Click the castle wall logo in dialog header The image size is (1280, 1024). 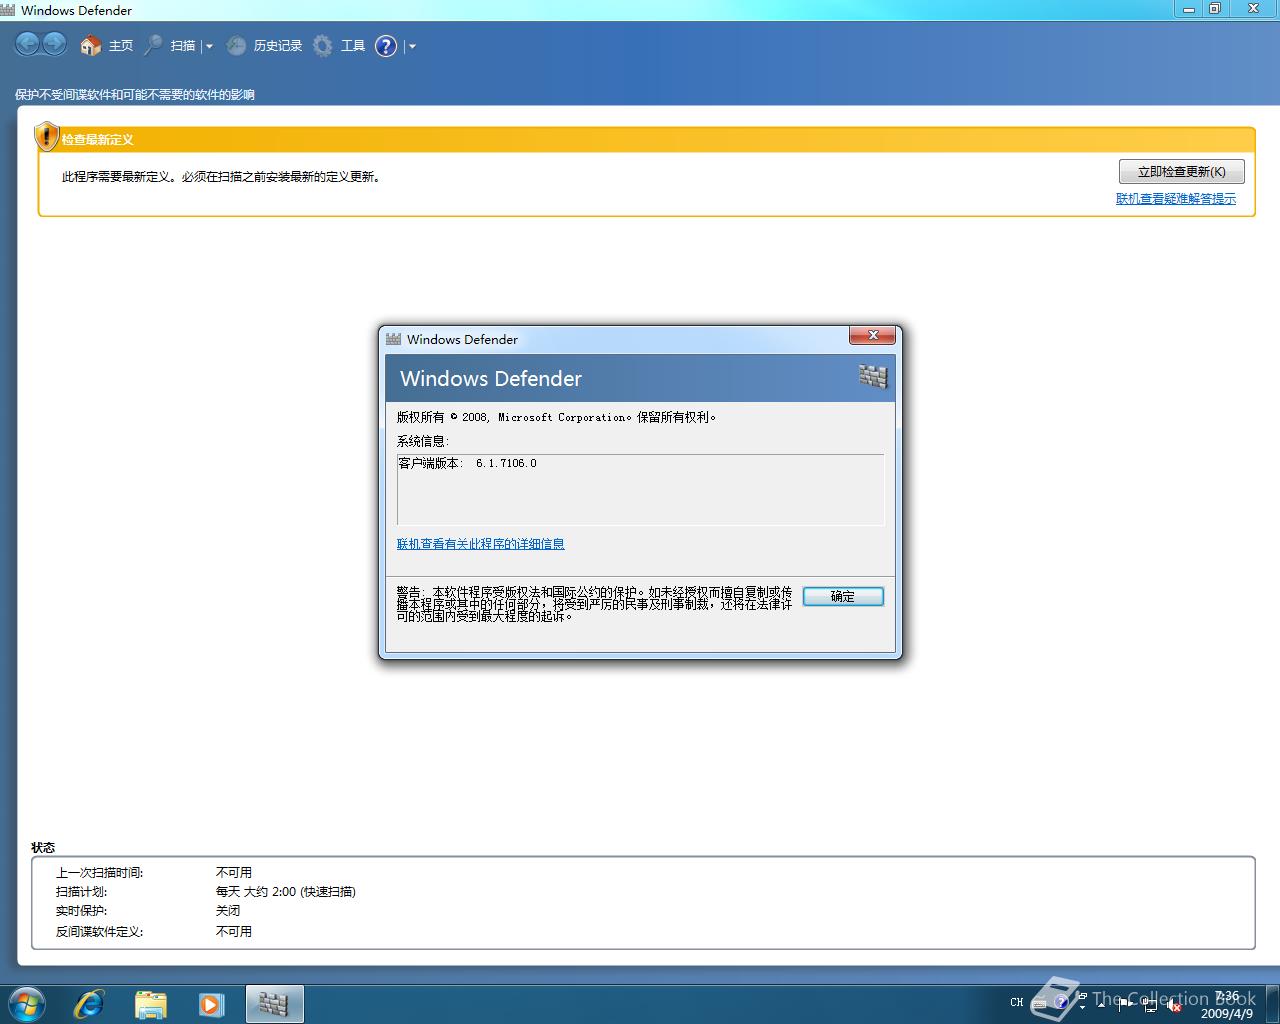[873, 376]
